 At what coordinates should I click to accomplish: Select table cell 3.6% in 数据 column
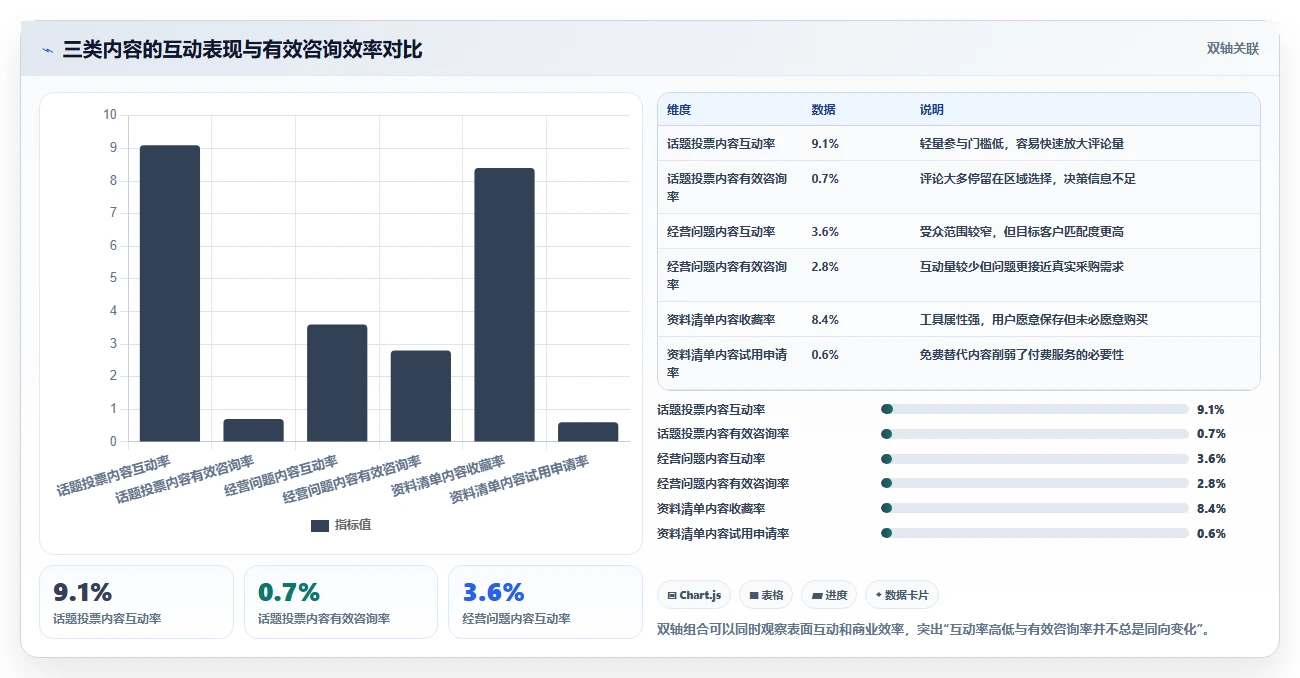825,232
